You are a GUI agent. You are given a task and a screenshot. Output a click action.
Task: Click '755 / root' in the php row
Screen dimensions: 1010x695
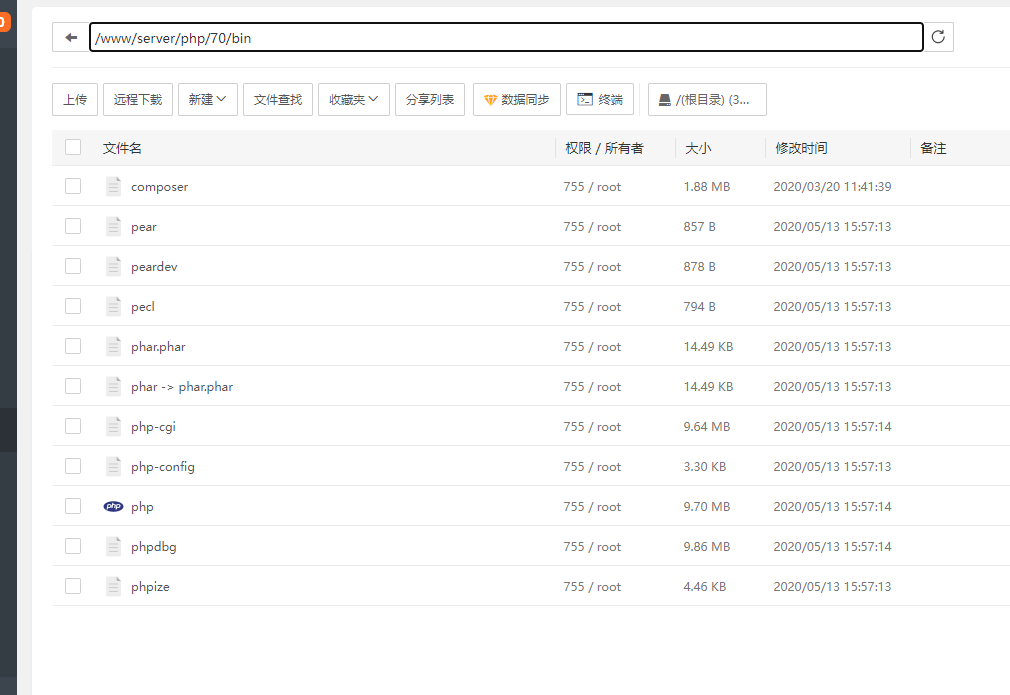tap(592, 507)
